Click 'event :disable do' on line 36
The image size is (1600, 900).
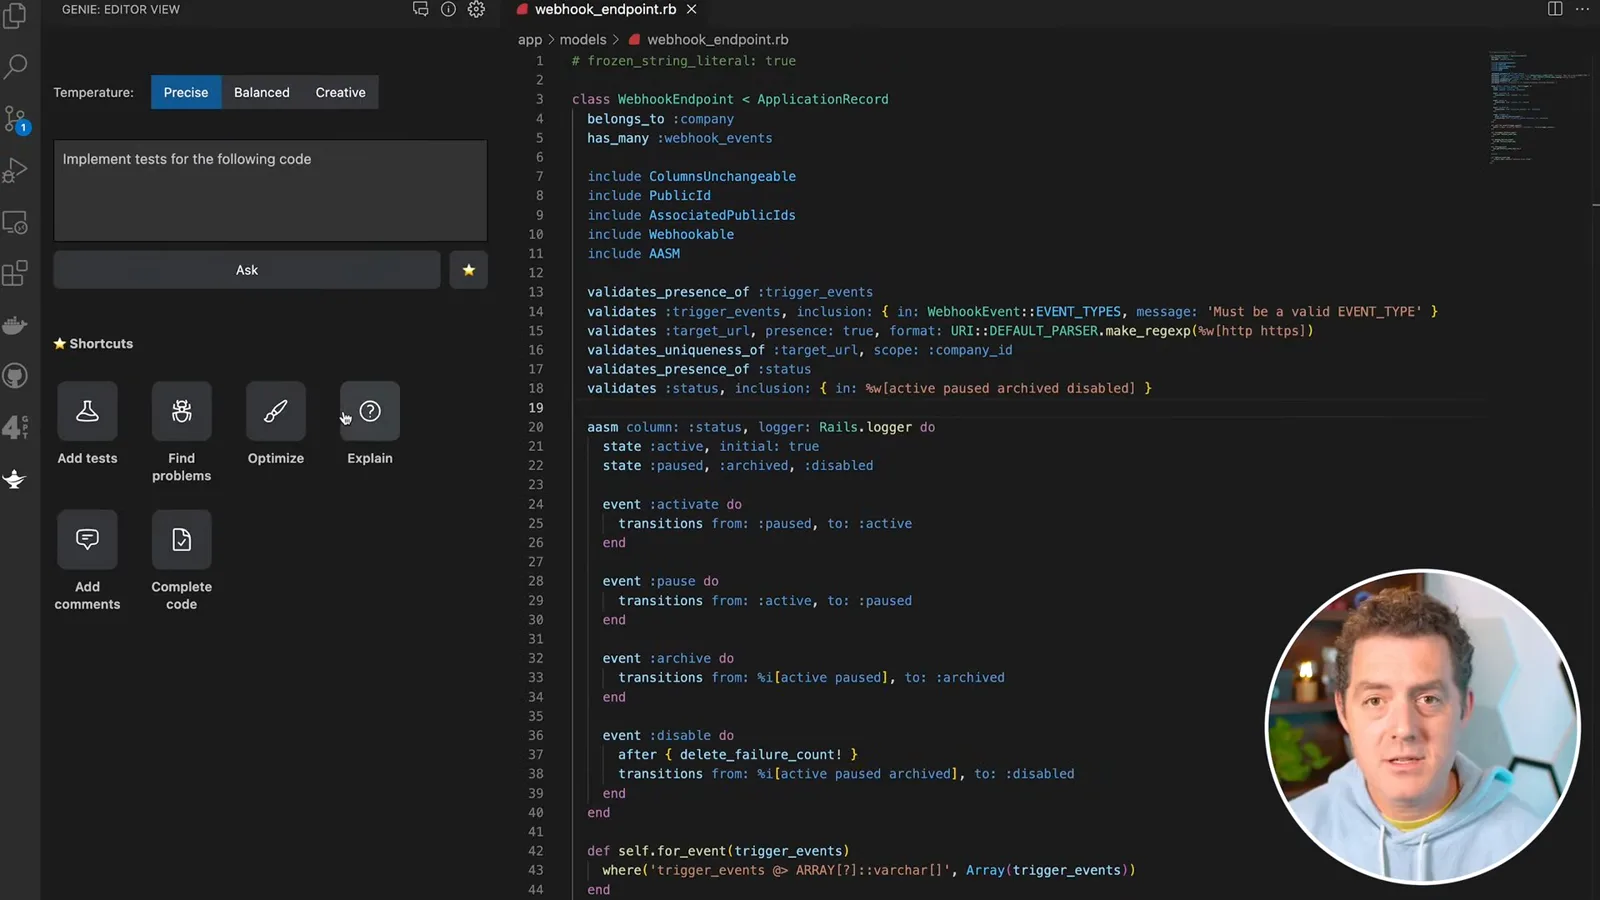click(668, 735)
